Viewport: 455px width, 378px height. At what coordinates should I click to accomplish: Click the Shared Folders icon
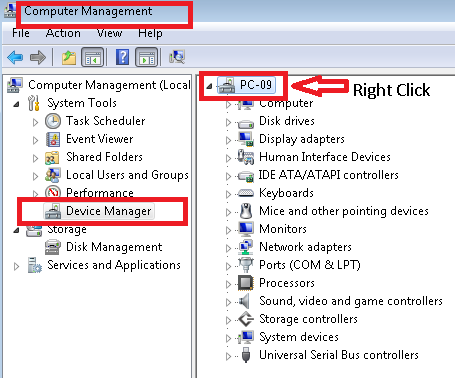[x=52, y=157]
